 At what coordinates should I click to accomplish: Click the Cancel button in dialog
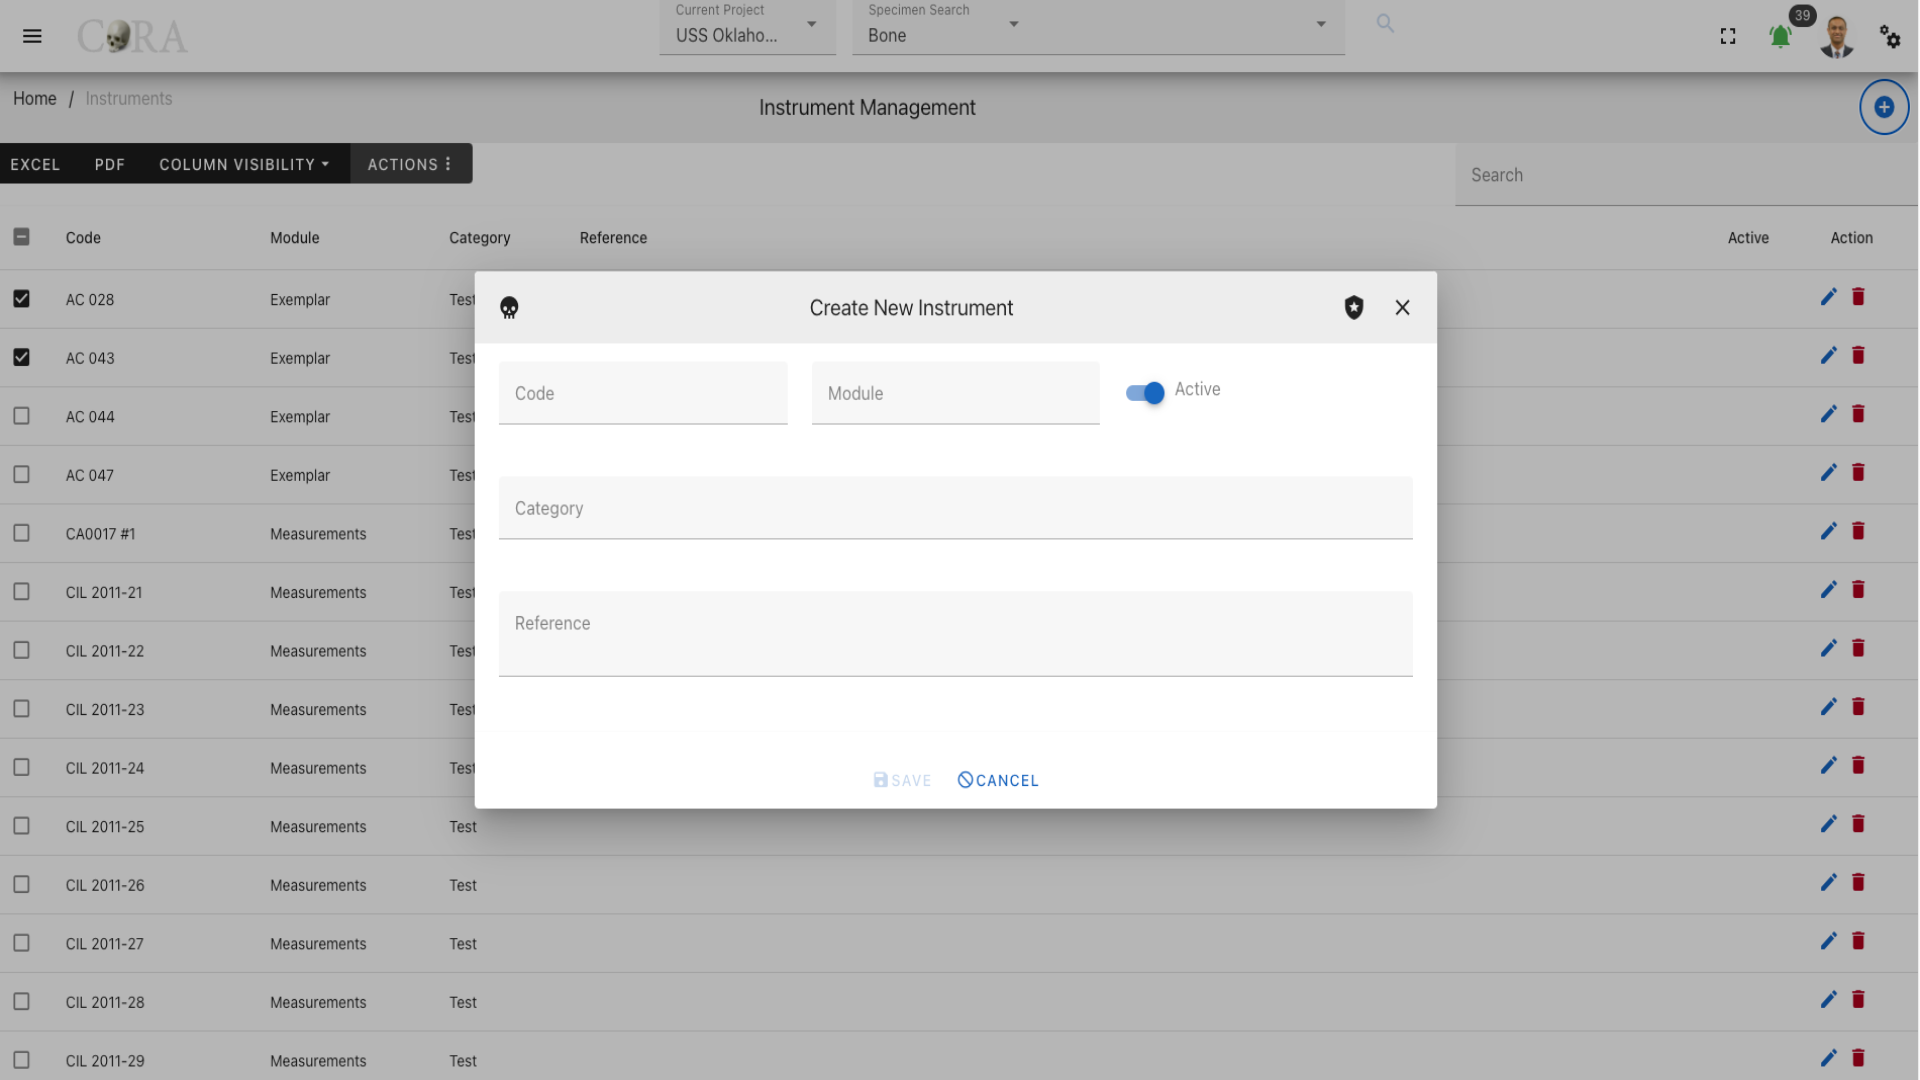point(998,780)
